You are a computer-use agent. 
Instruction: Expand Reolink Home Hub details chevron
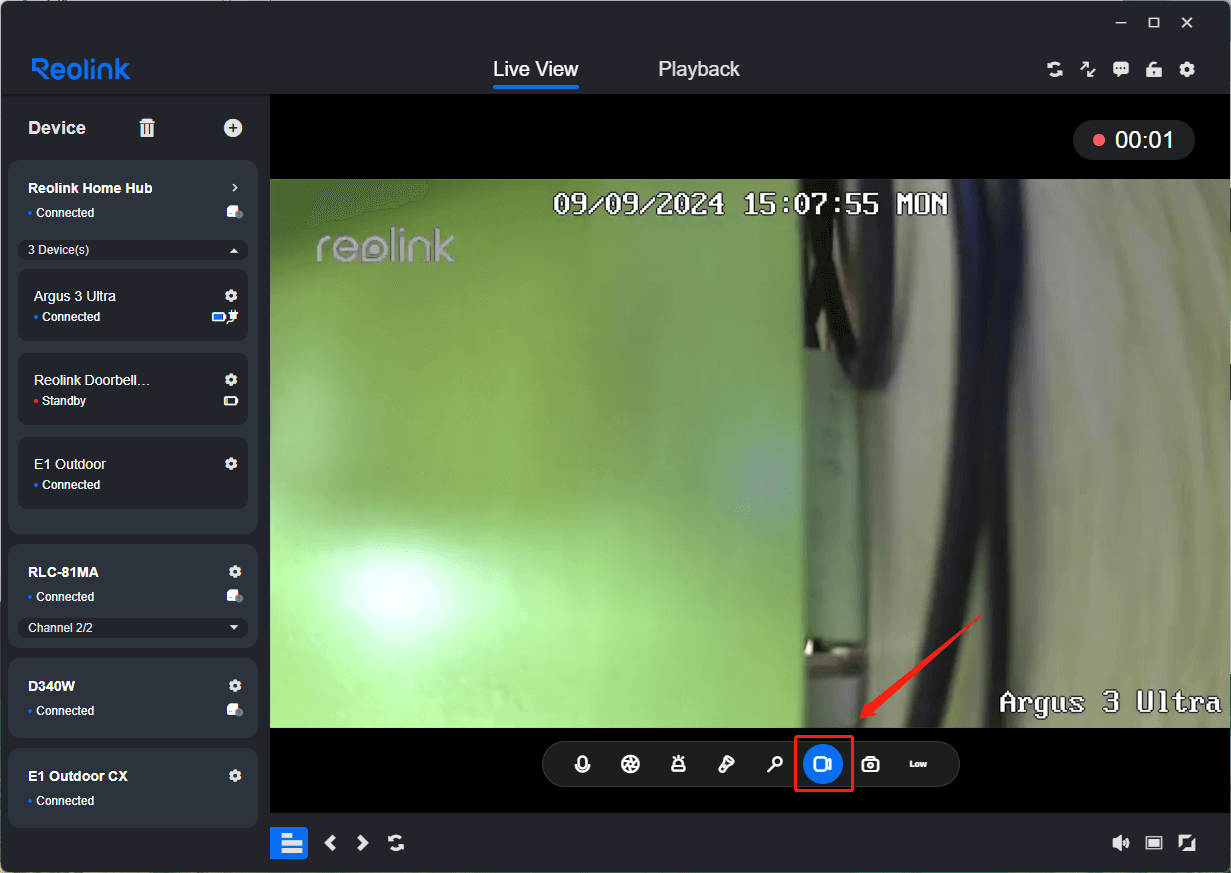(x=234, y=188)
